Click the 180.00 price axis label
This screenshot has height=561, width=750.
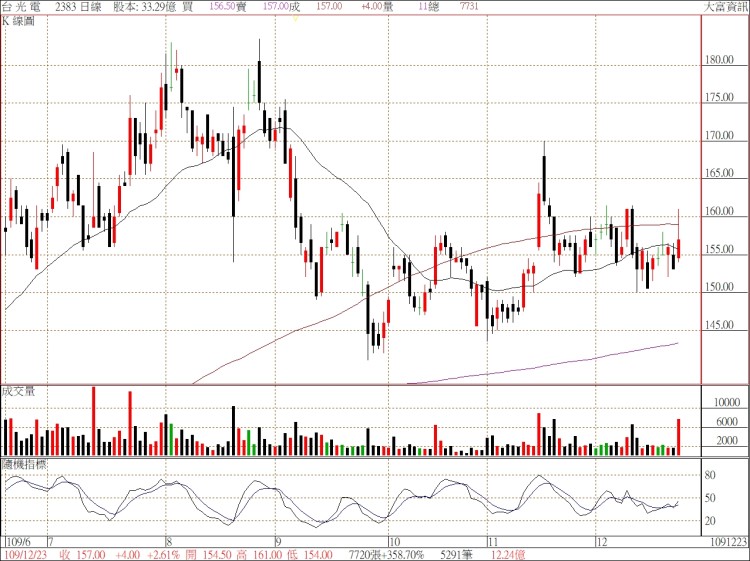(720, 60)
